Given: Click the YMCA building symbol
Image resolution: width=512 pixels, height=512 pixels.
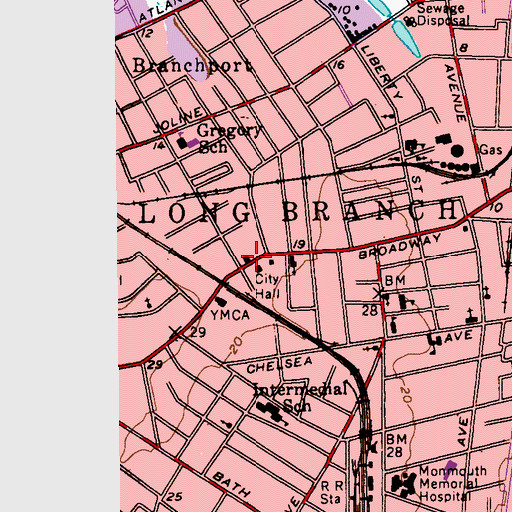Looking at the screenshot, I should click(x=221, y=302).
